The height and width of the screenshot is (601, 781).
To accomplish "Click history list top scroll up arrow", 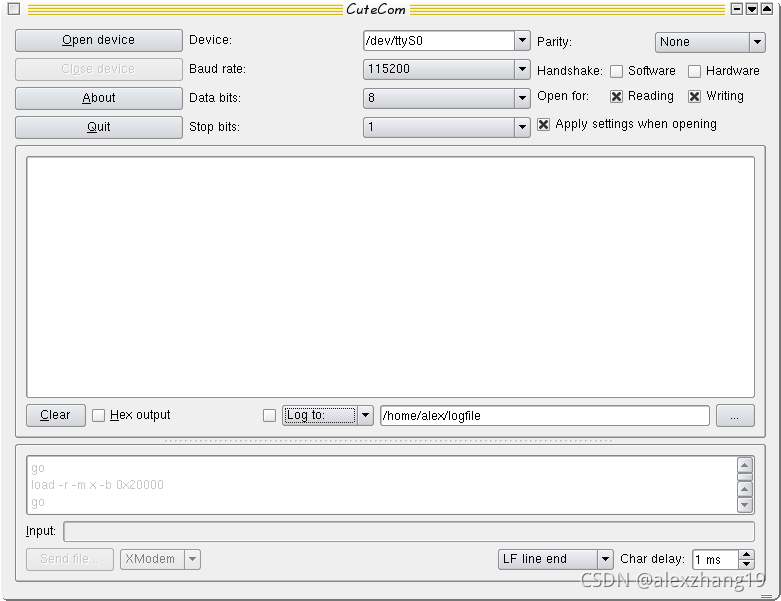I will pyautogui.click(x=745, y=466).
